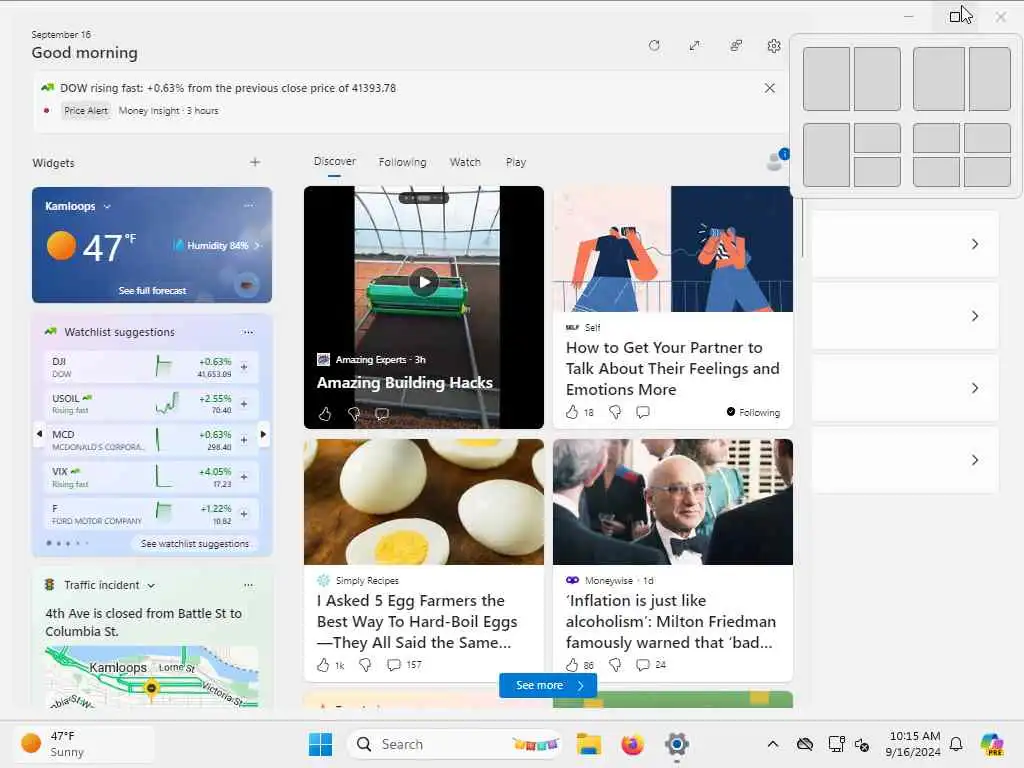Like the Amazing Building Hacks video

point(325,413)
